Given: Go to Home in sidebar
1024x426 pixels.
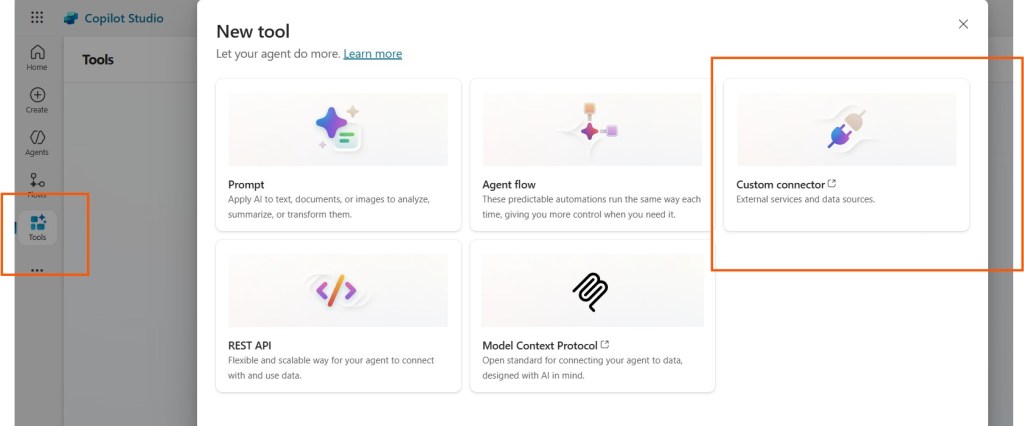Looking at the screenshot, I should click(x=37, y=58).
